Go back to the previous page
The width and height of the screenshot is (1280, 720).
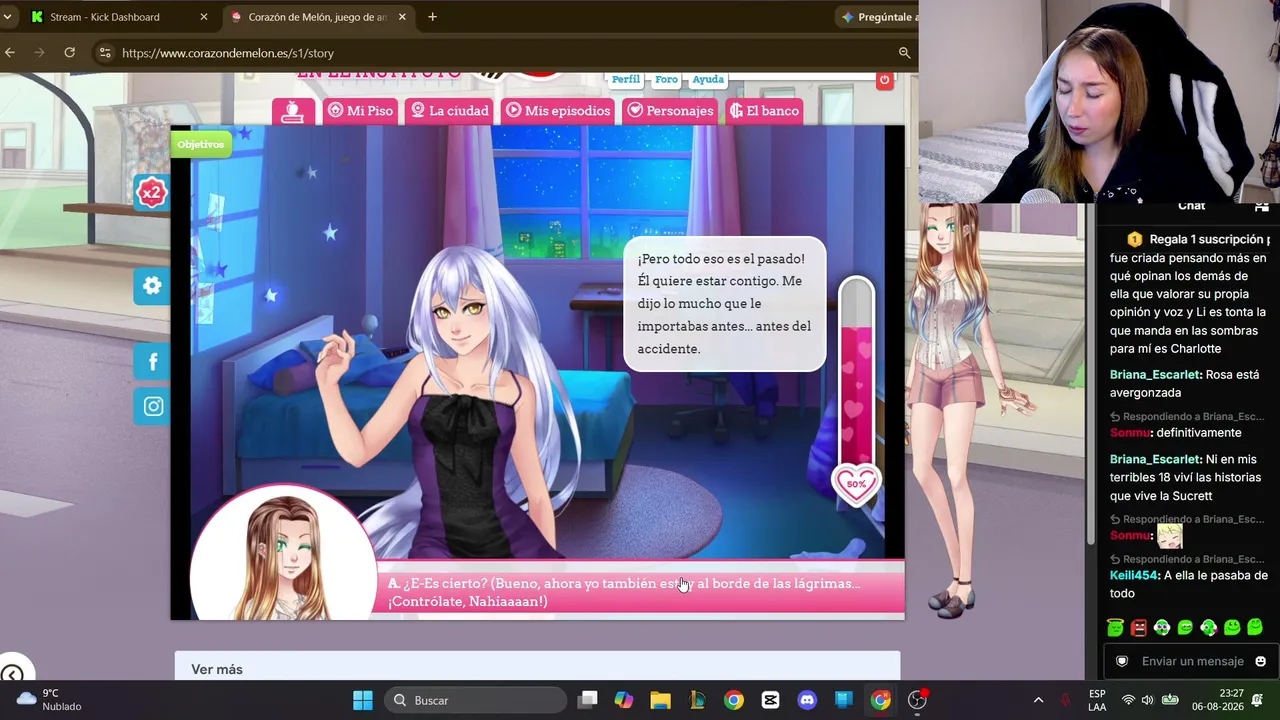pos(10,53)
